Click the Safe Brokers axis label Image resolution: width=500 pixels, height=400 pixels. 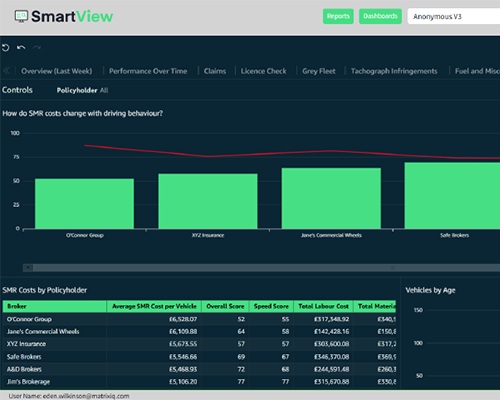click(x=454, y=235)
